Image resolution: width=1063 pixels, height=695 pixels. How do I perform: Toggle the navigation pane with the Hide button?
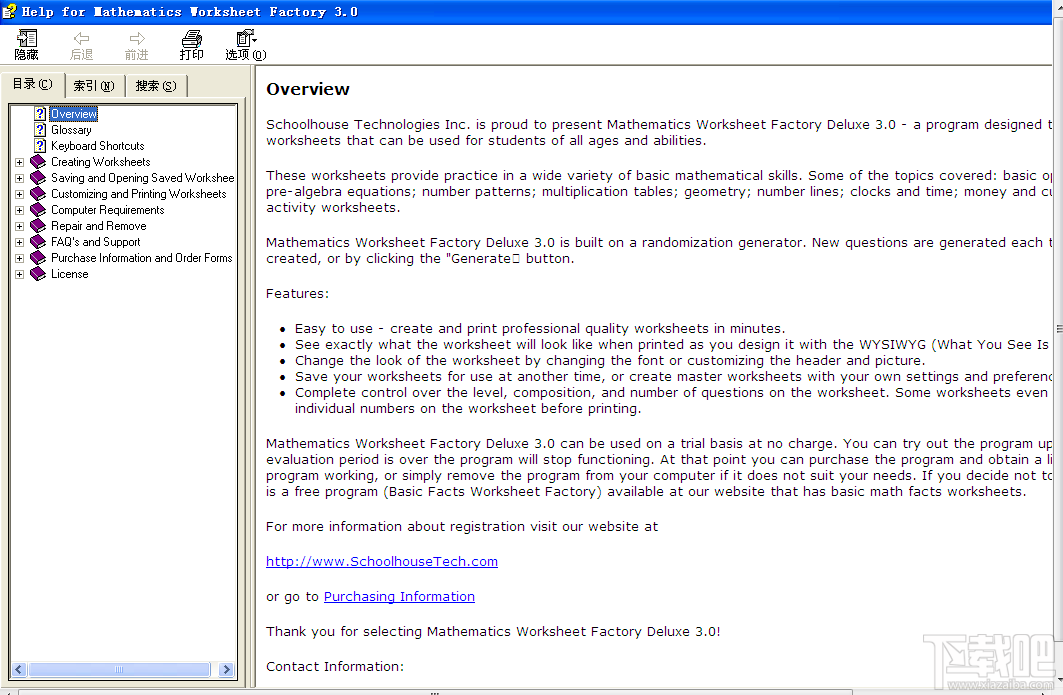(26, 44)
